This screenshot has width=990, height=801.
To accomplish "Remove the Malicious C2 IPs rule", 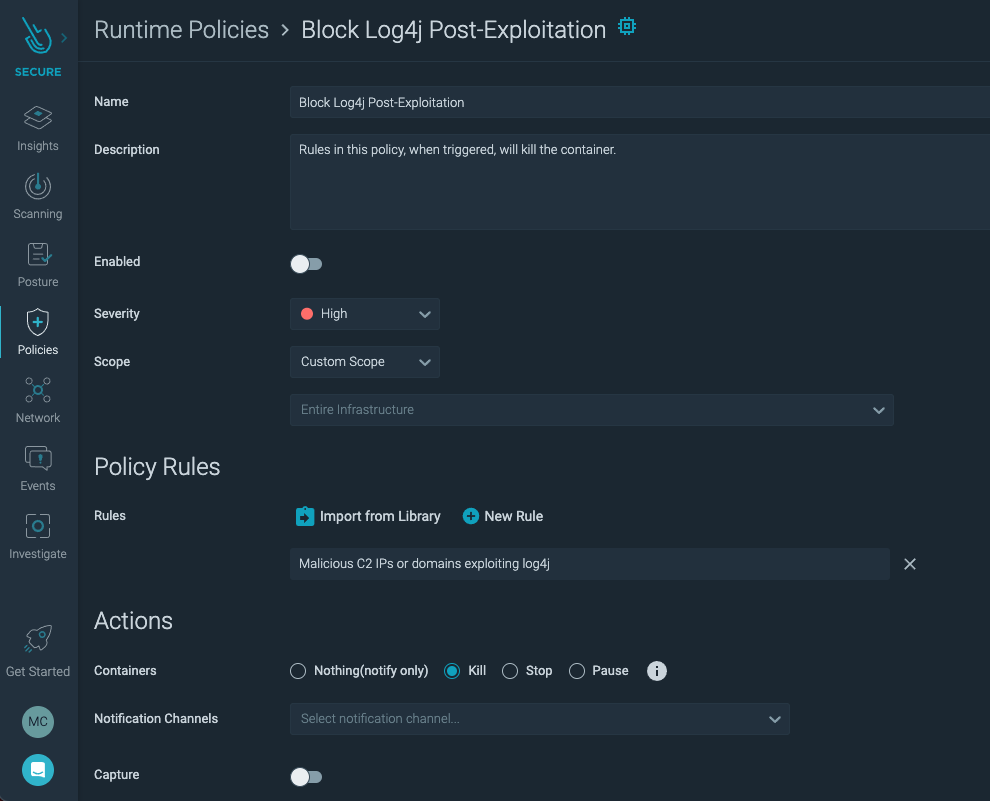I will (x=910, y=564).
